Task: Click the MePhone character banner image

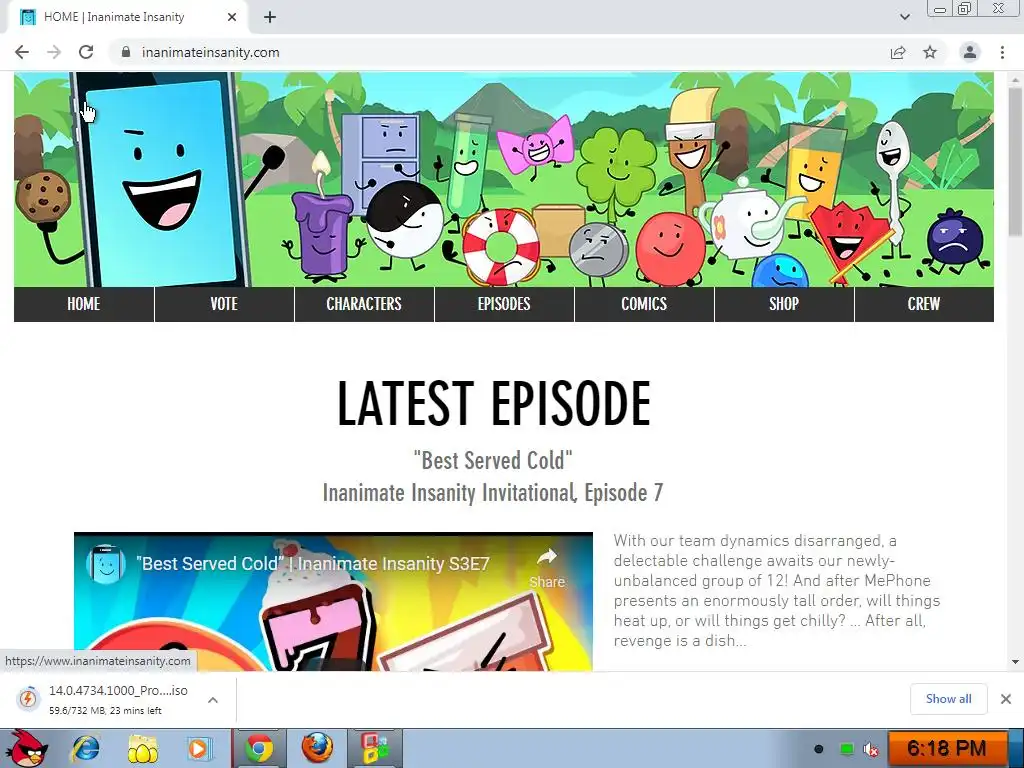Action: 160,180
